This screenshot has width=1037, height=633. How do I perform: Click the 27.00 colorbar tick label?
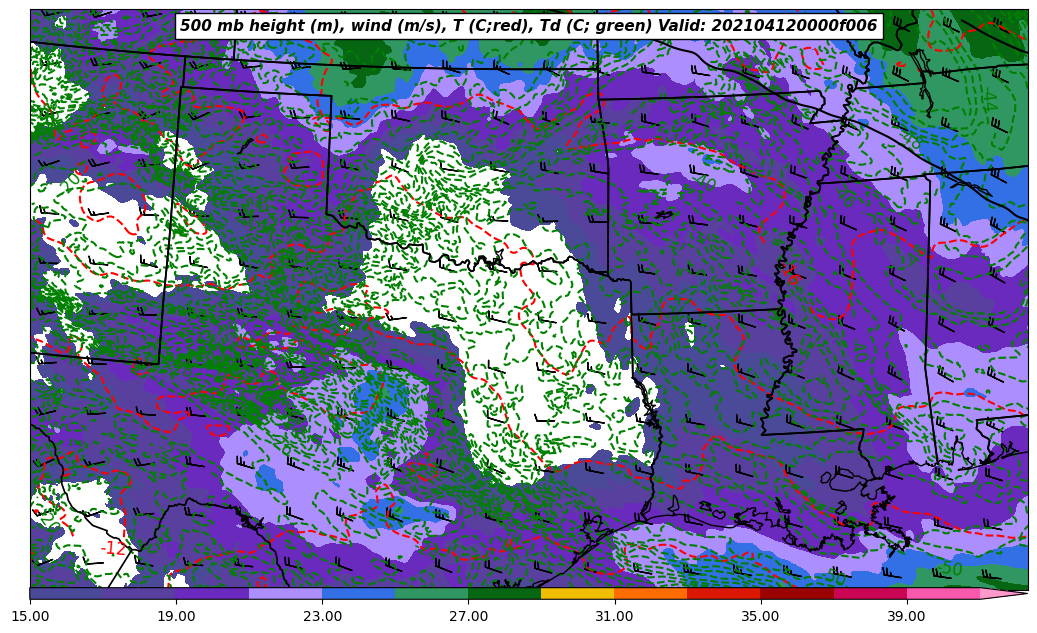468,616
